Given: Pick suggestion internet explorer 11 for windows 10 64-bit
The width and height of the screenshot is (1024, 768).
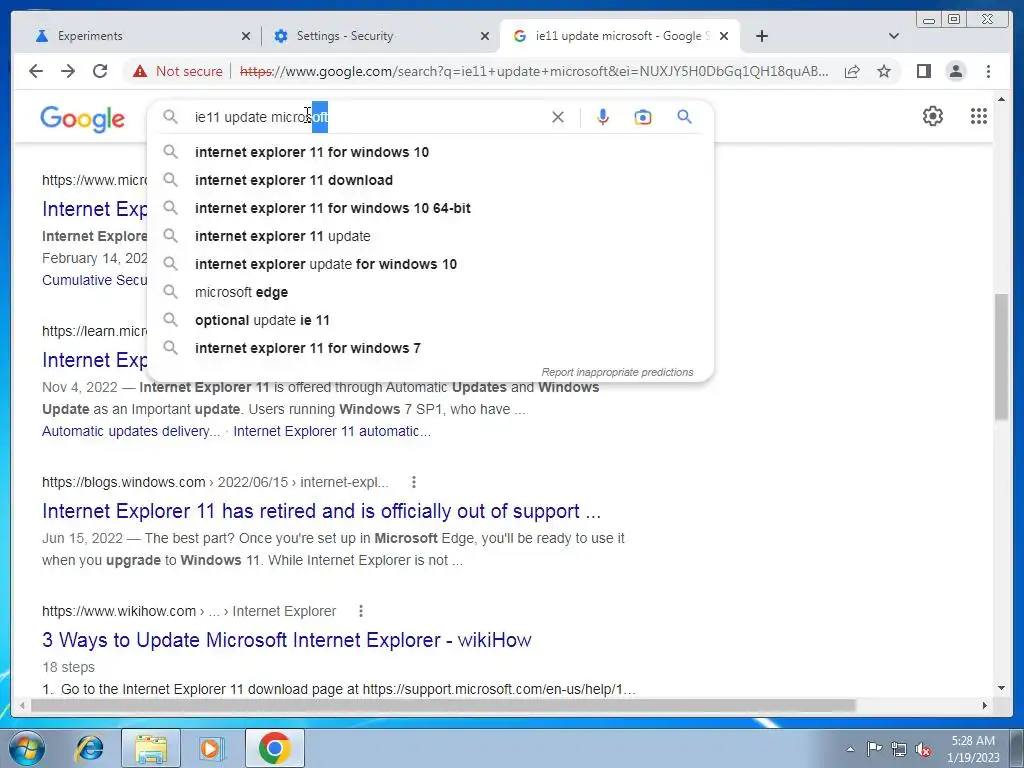Looking at the screenshot, I should (431, 208).
